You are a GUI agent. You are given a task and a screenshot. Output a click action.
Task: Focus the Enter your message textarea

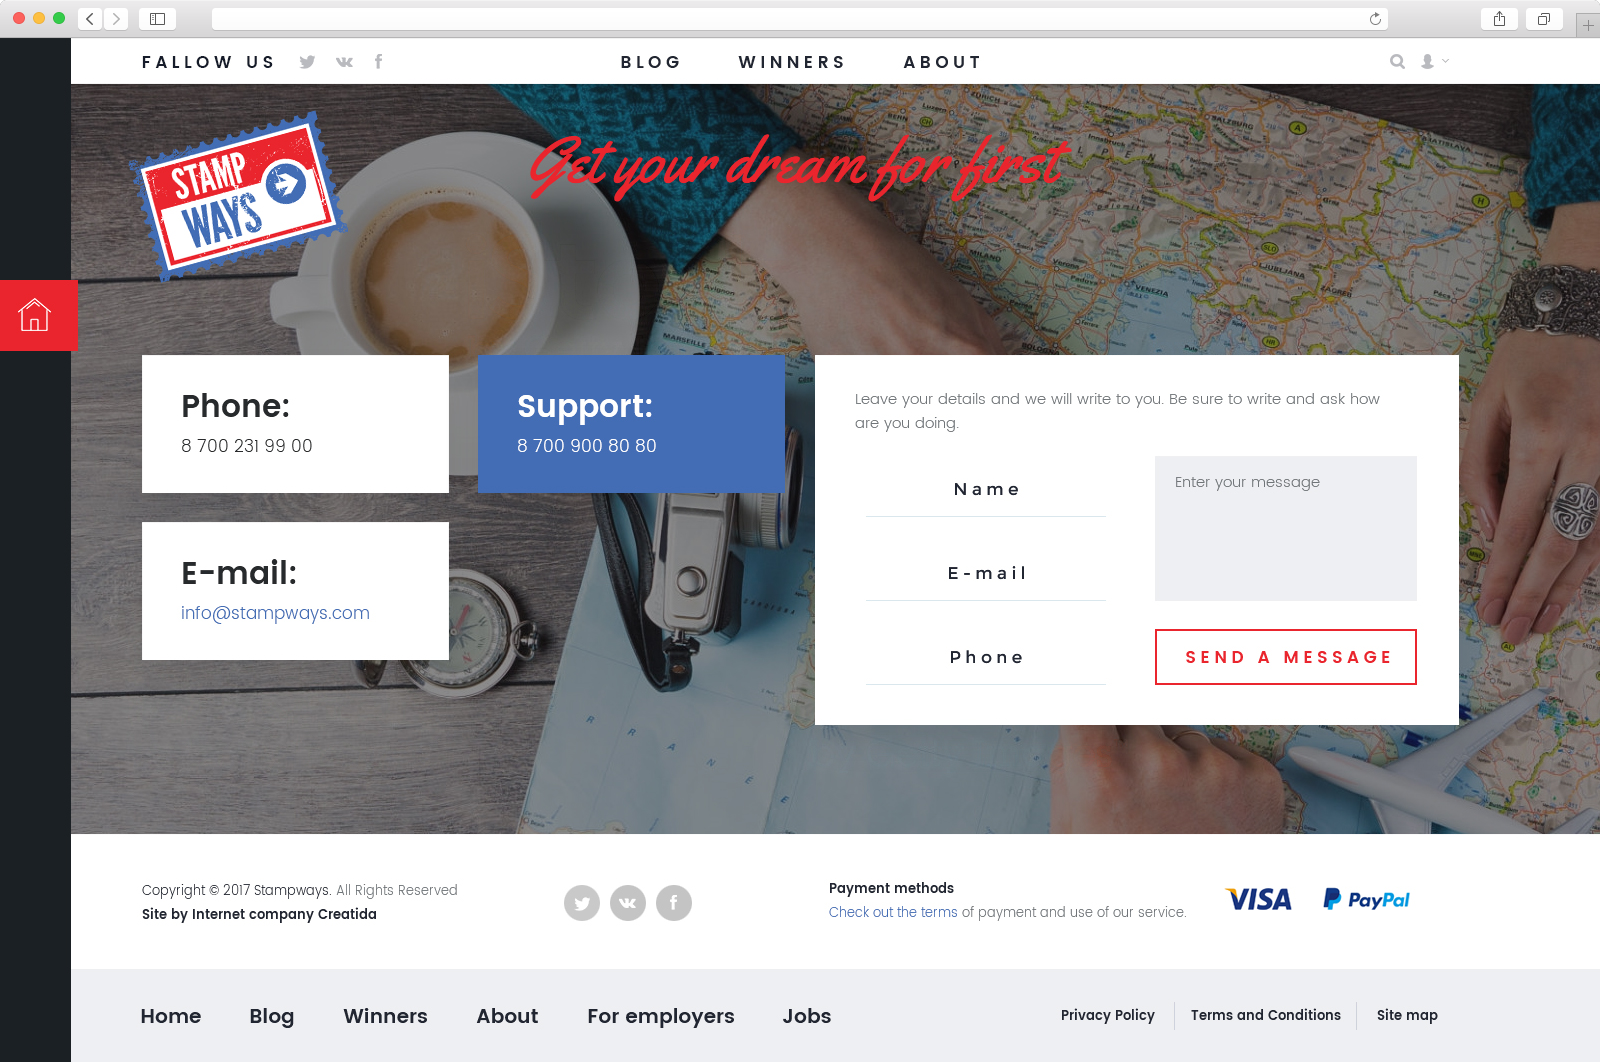pyautogui.click(x=1286, y=528)
